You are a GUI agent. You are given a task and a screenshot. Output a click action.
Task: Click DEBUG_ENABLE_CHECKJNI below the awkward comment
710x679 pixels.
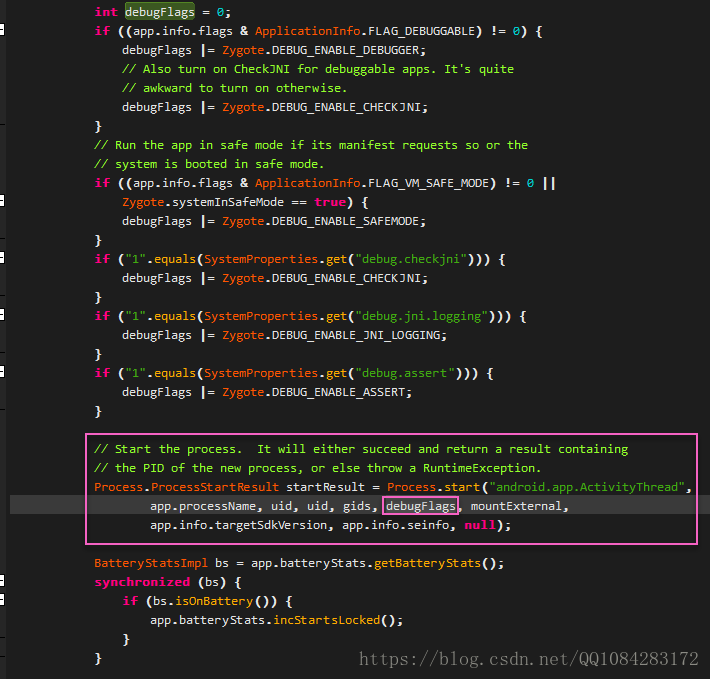346,107
